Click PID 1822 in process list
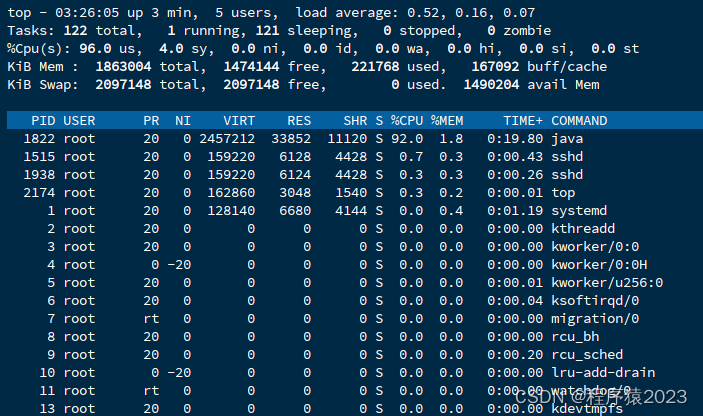The width and height of the screenshot is (703, 416). [x=39, y=139]
